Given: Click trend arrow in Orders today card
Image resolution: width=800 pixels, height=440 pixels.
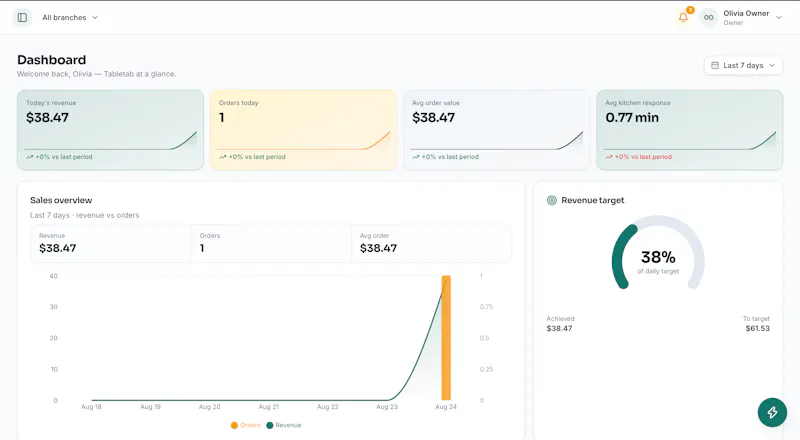Looking at the screenshot, I should (x=222, y=157).
